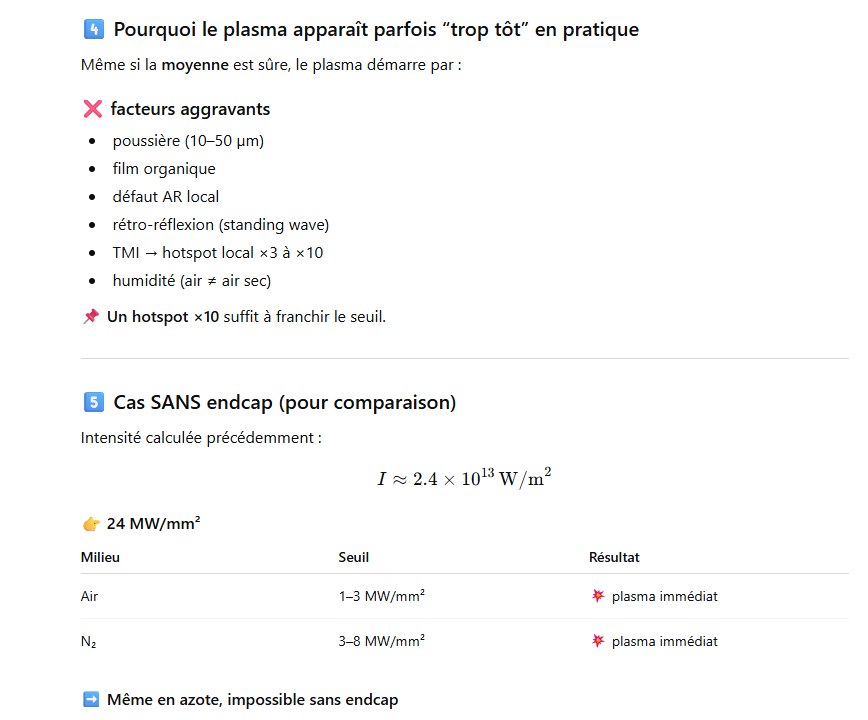Click the Seuil column header
This screenshot has width=868, height=720.
354,557
